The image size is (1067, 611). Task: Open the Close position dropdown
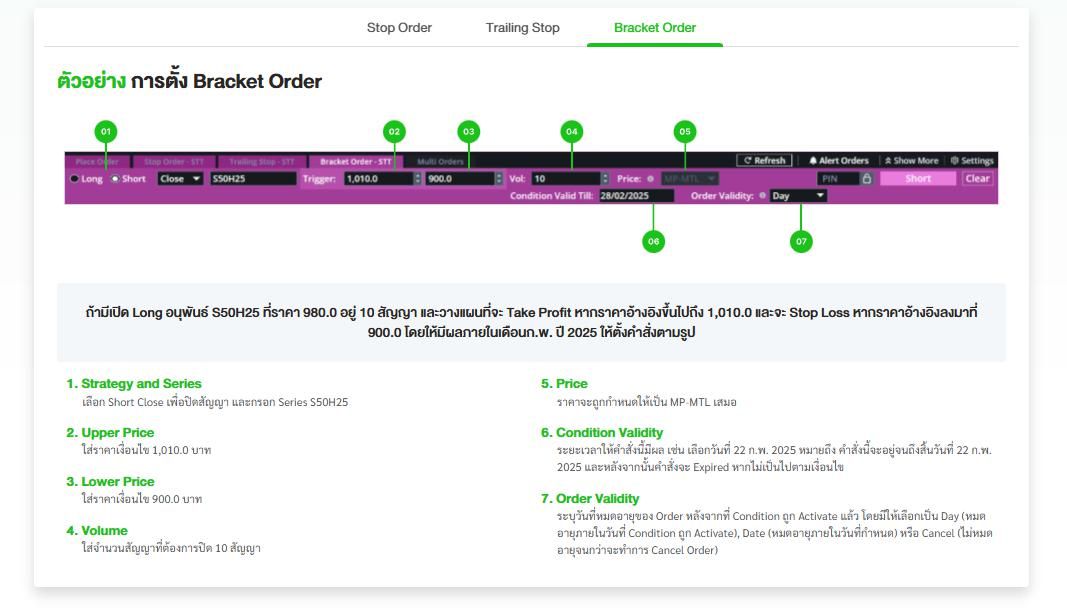[180, 179]
